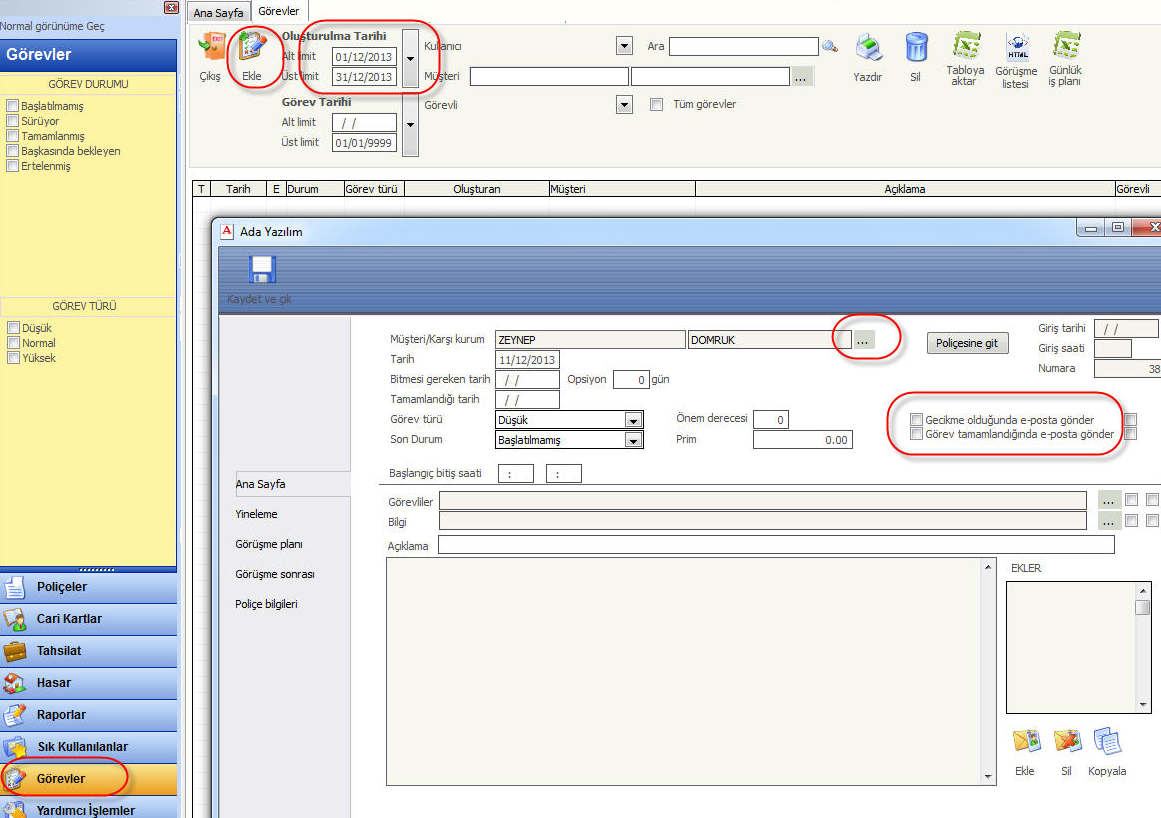Switch to the Ana Sayfa tab

pyautogui.click(x=218, y=12)
